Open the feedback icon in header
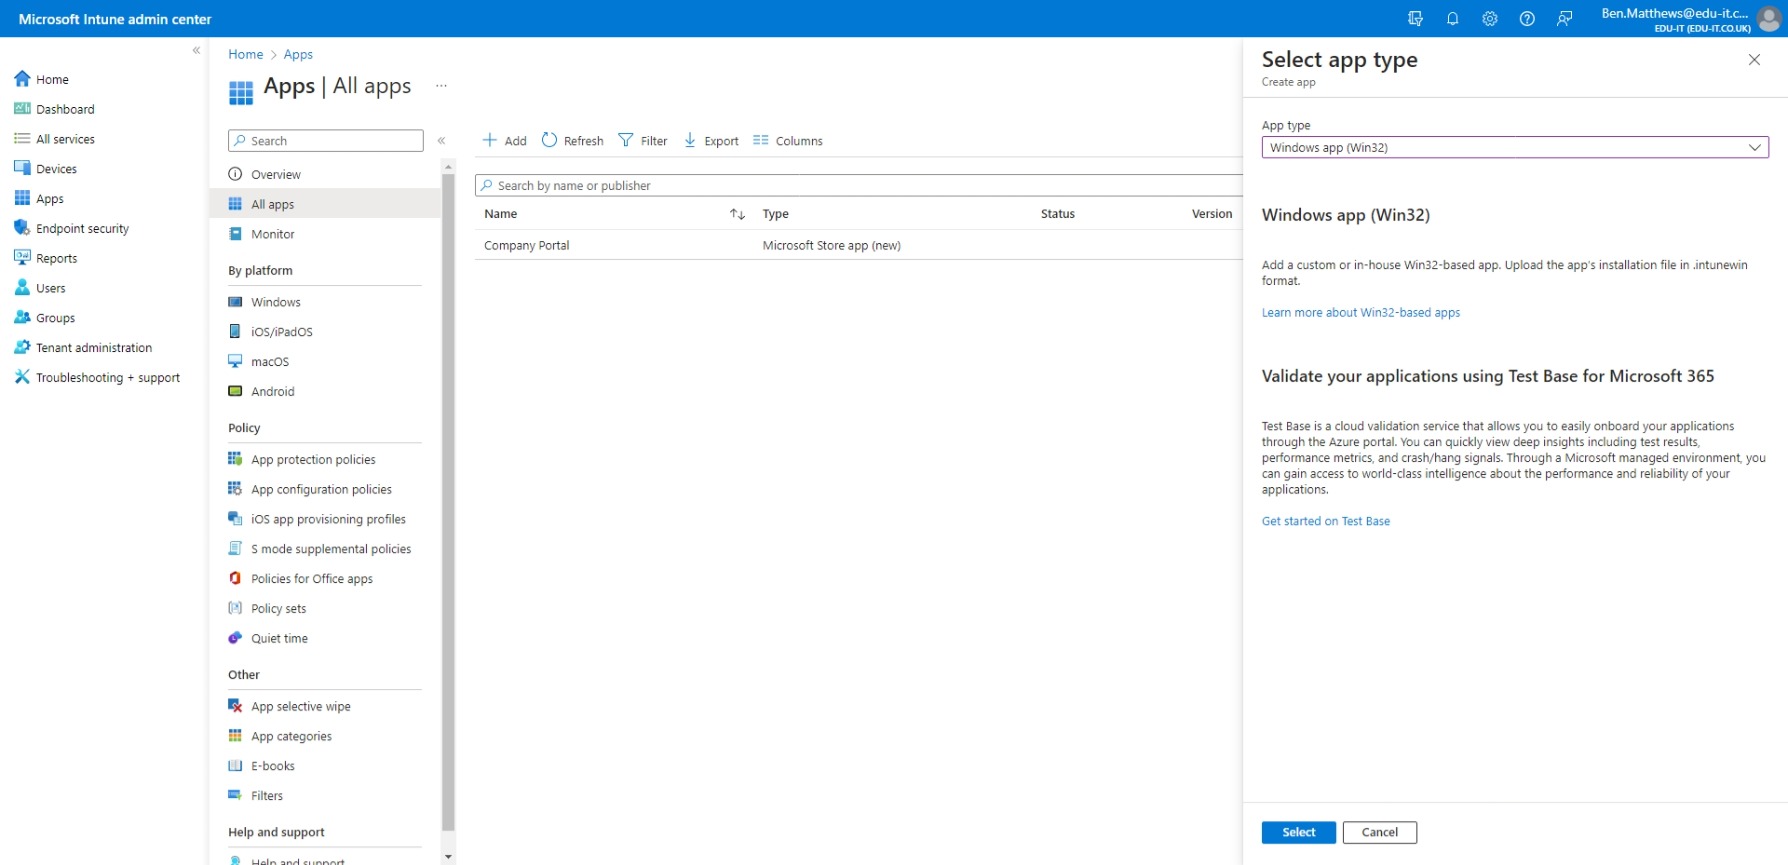1788x865 pixels. click(x=1564, y=19)
